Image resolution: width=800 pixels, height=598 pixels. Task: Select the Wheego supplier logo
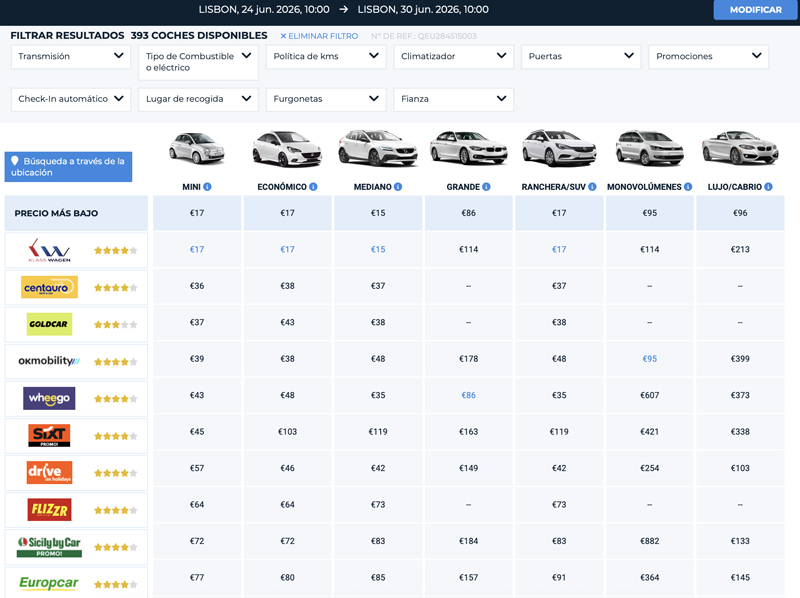(x=49, y=398)
